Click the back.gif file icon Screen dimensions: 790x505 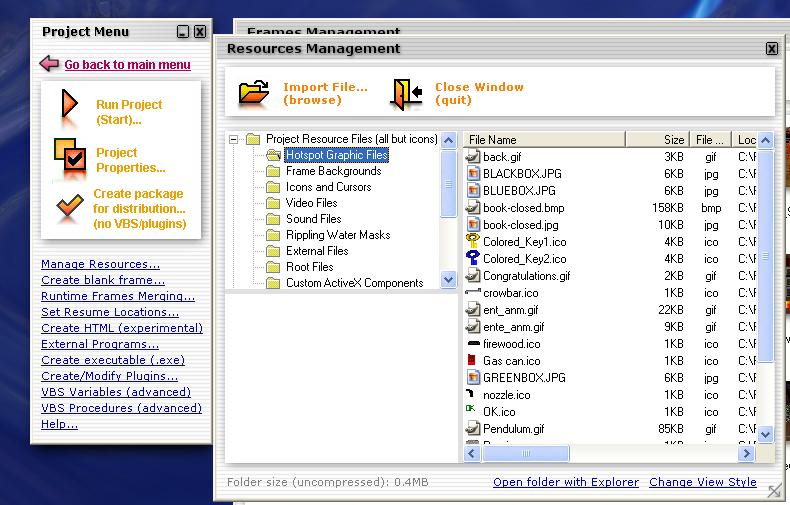tap(473, 156)
